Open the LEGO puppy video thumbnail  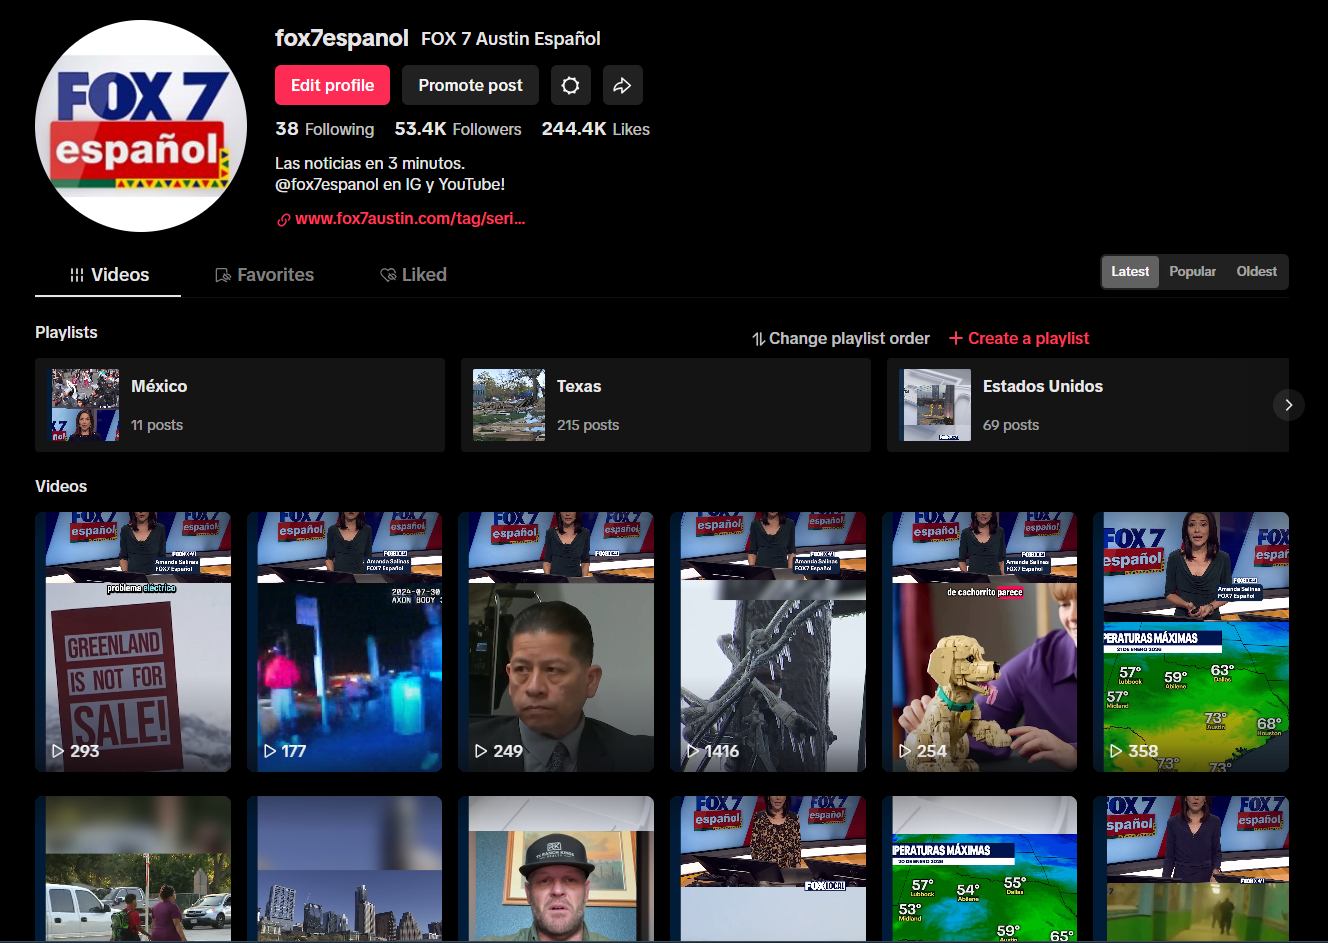(980, 642)
